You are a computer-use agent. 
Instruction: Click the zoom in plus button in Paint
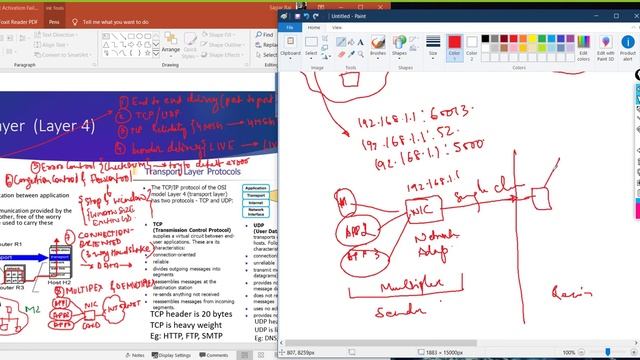(633, 352)
